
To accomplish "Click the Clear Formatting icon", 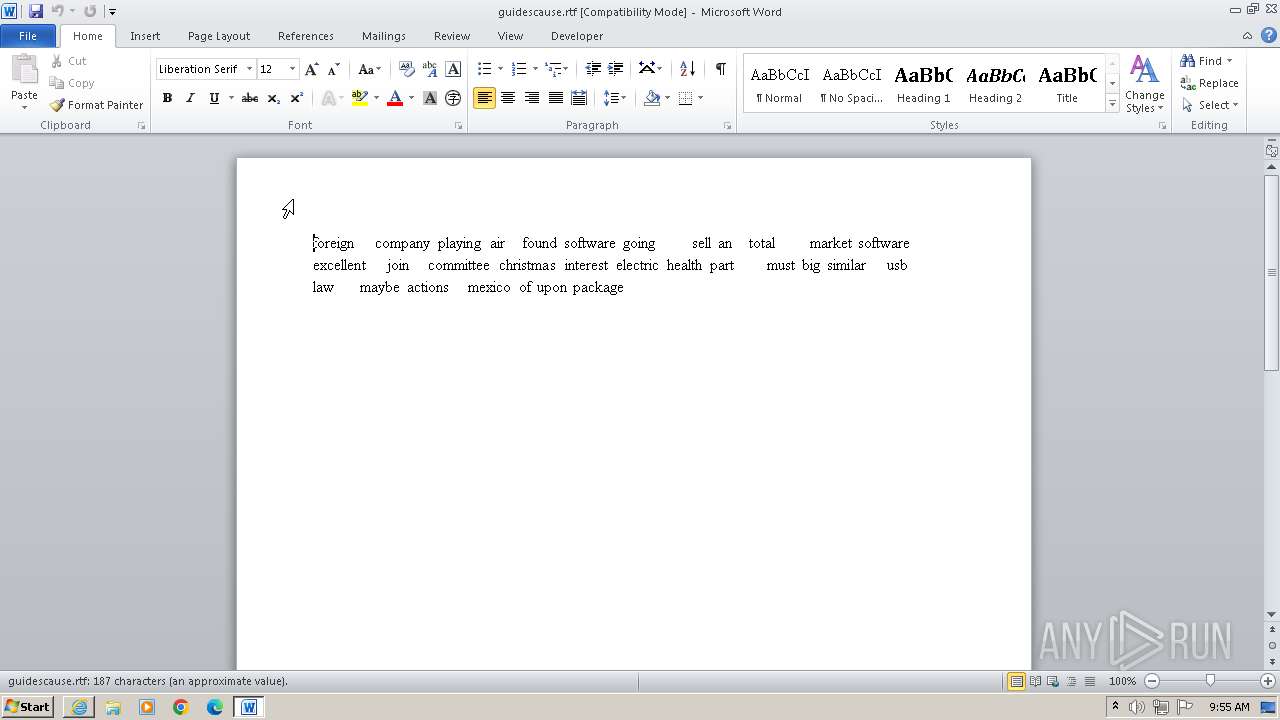I will click(x=406, y=69).
